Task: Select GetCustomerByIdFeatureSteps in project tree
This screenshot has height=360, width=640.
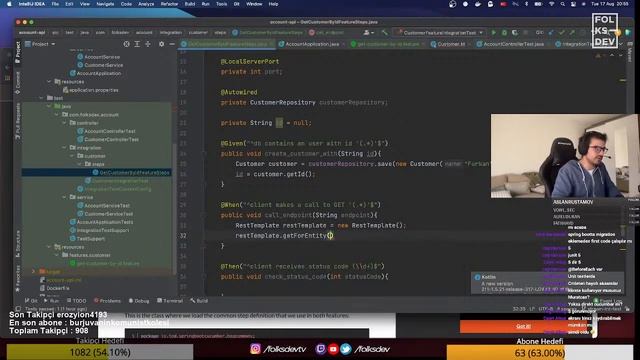Action: pyautogui.click(x=131, y=172)
